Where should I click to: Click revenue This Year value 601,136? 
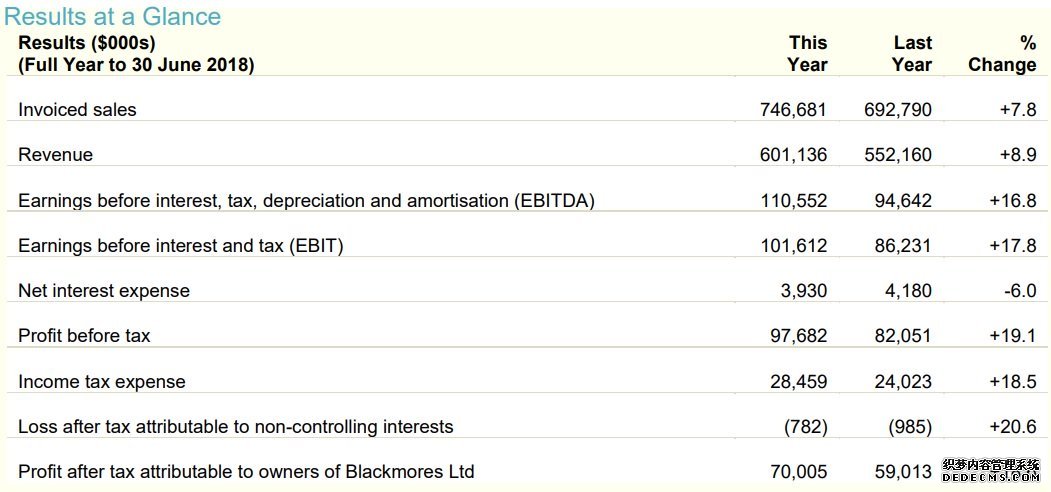tap(794, 155)
